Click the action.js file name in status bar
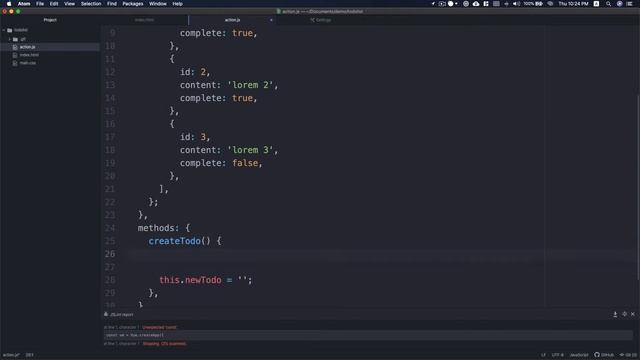 (x=11, y=355)
